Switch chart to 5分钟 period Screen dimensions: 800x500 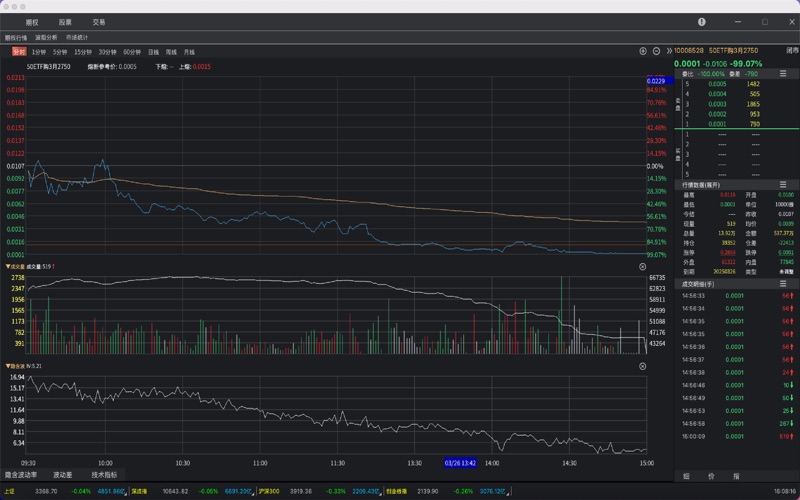coord(61,51)
